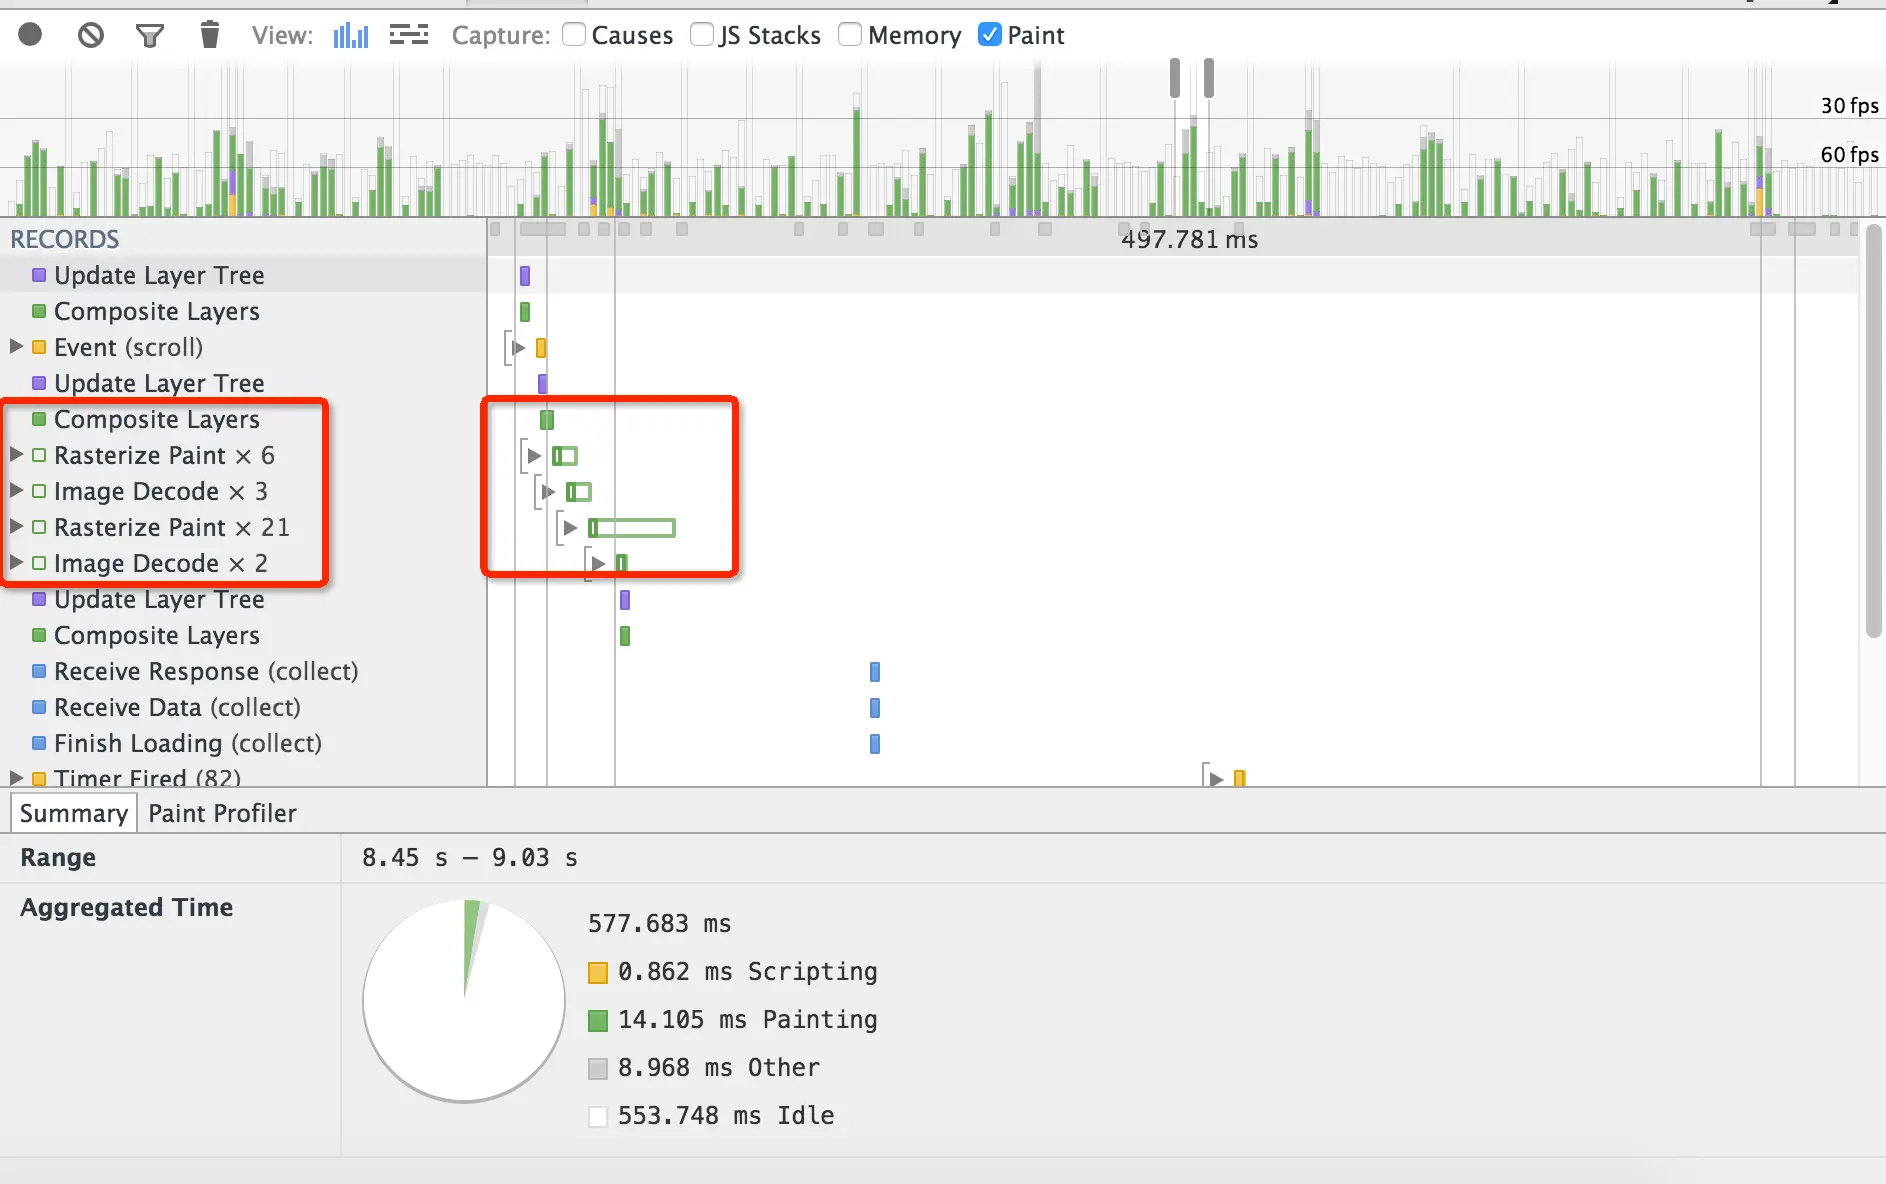
Task: Select the Image Decode × 2 record
Action: click(x=243, y=563)
